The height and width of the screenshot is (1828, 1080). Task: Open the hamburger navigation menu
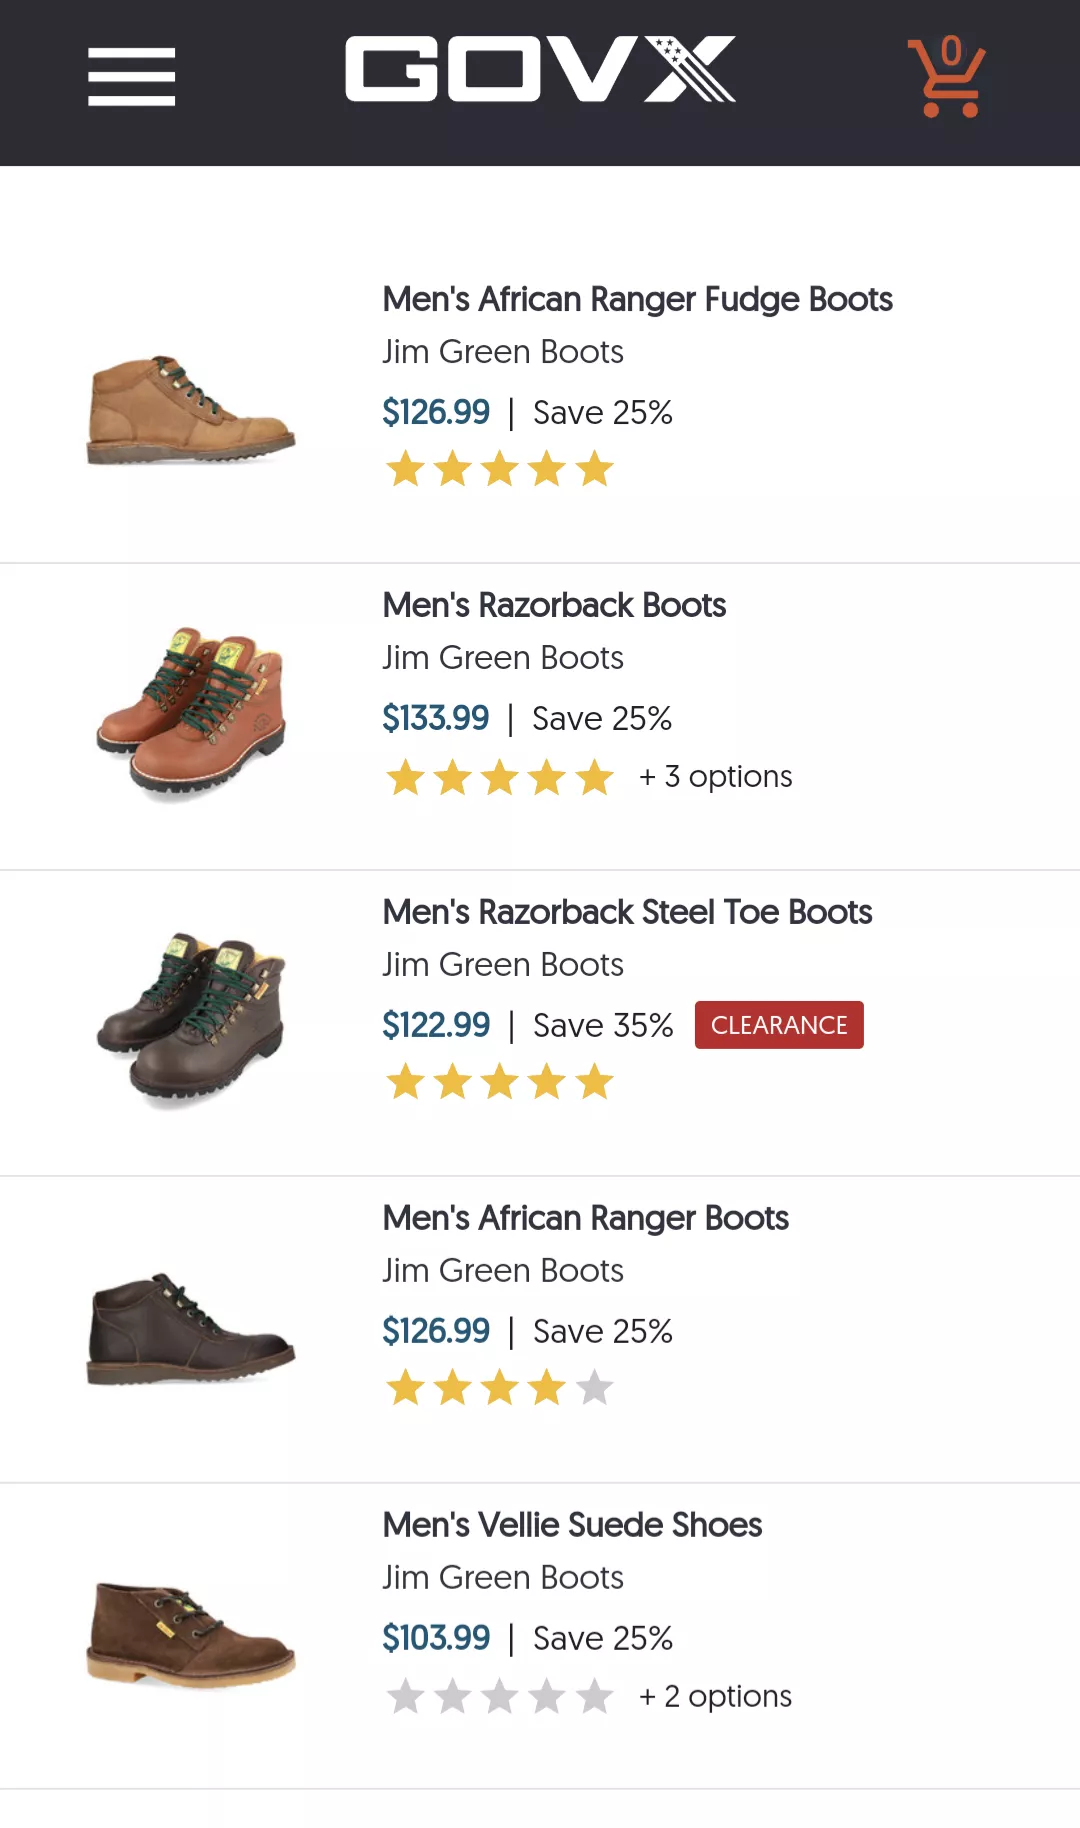click(x=131, y=76)
